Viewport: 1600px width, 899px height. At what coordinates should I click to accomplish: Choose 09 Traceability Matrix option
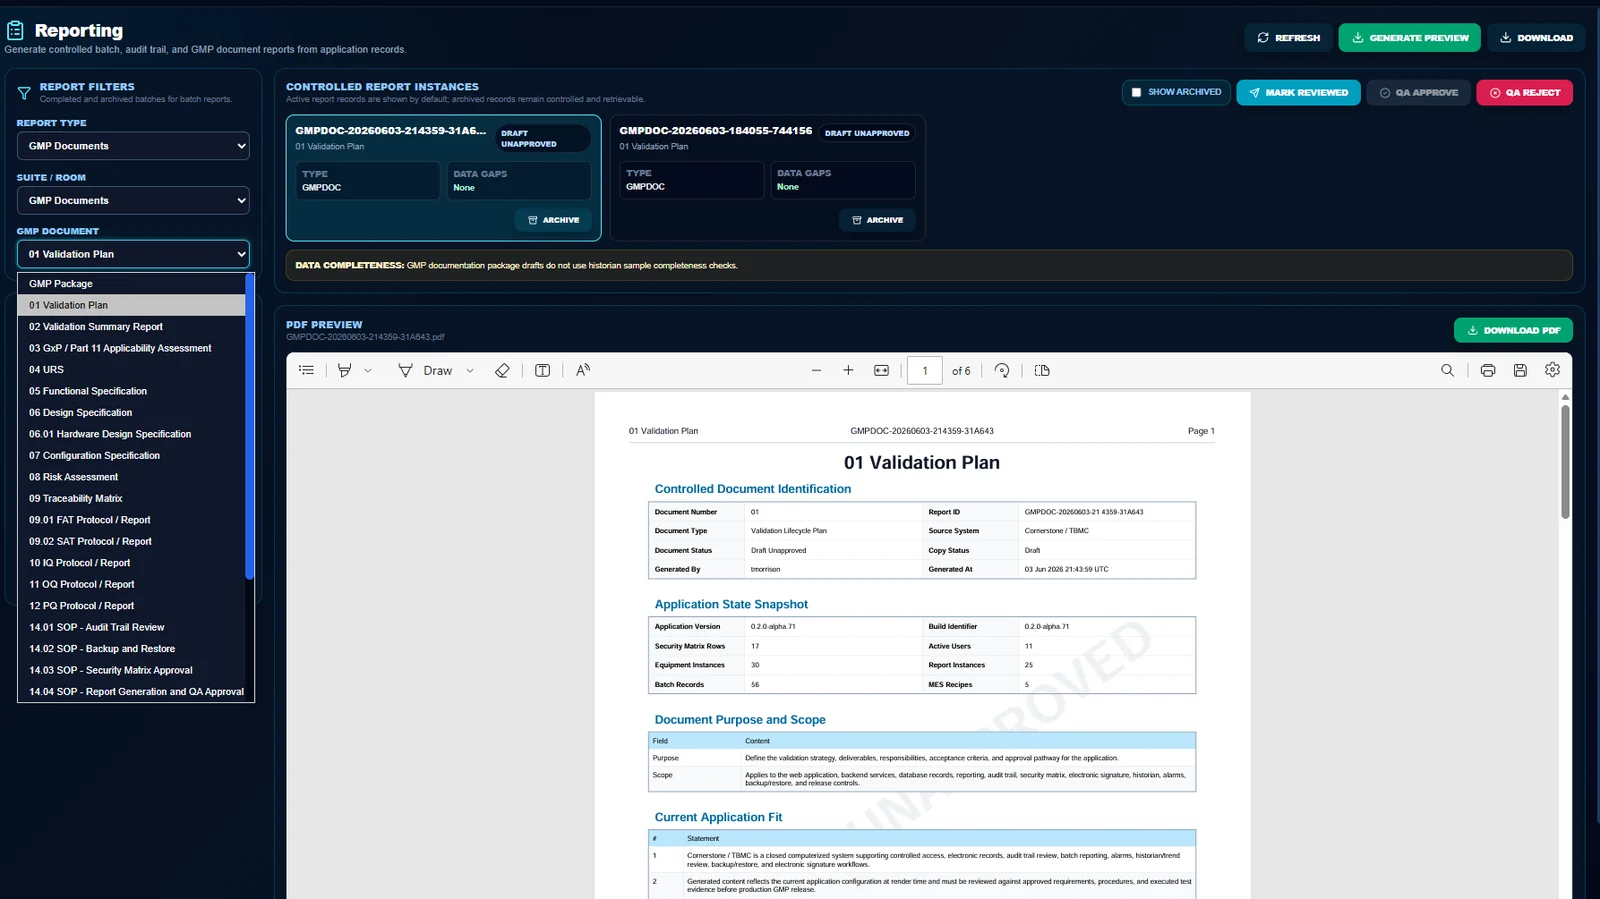click(131, 499)
